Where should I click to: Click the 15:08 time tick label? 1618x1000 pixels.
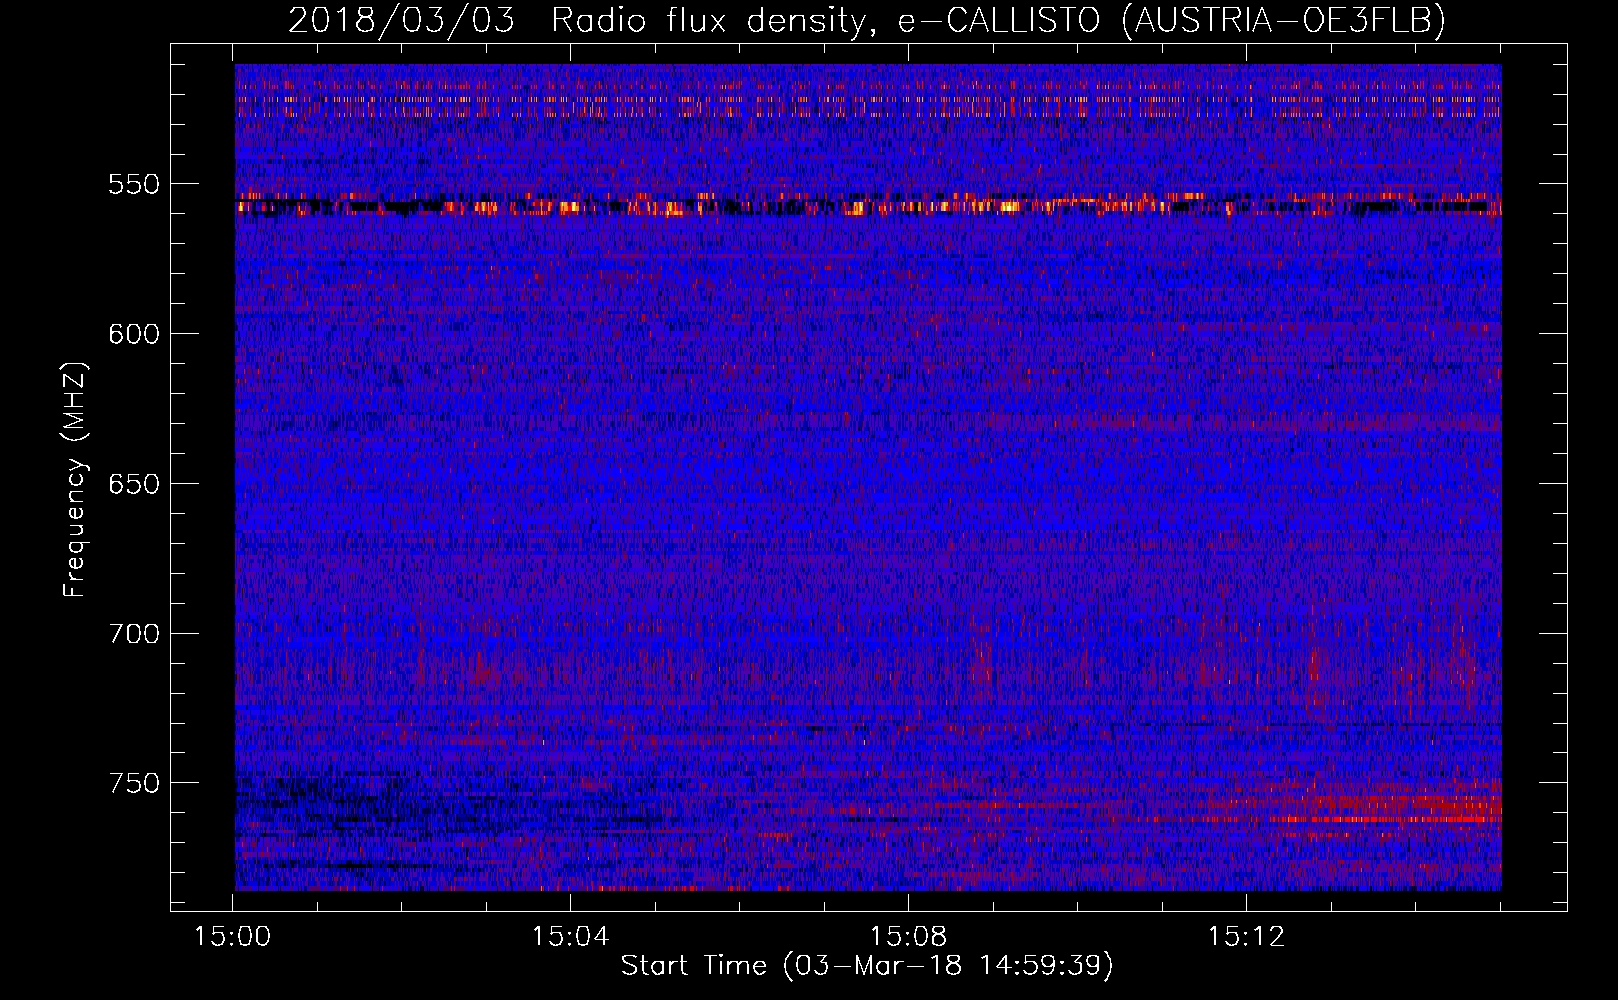pos(908,936)
